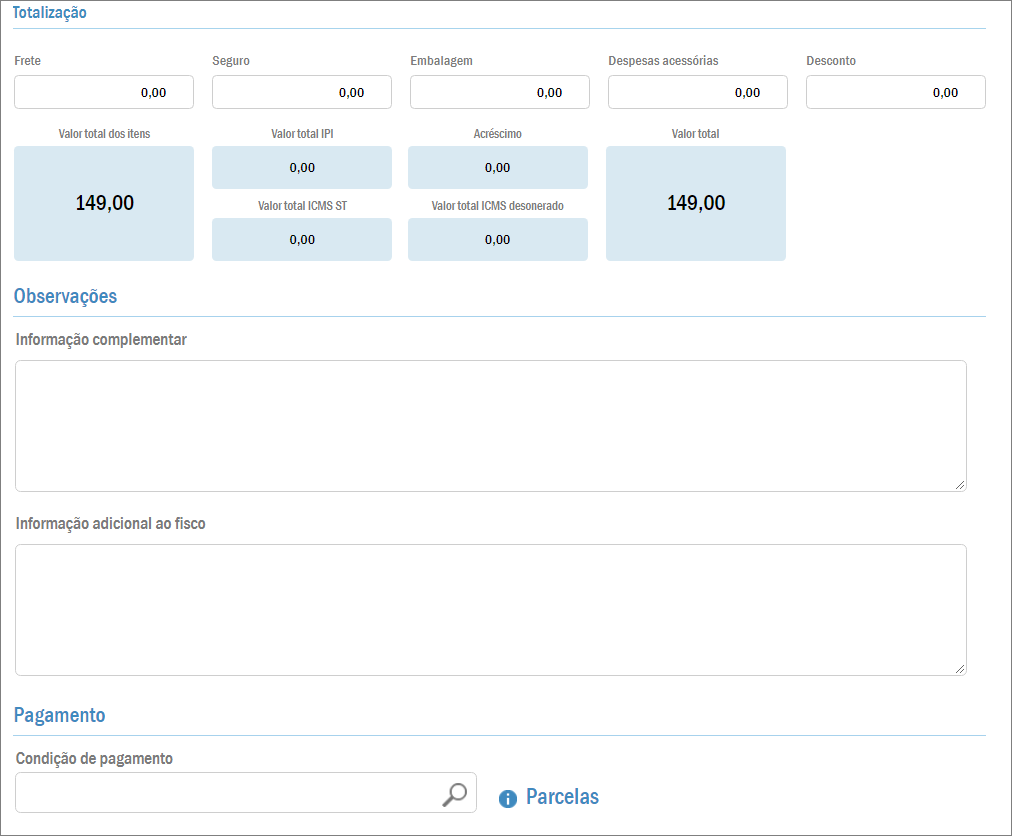
Task: Select the Desconto input box
Action: tap(896, 92)
